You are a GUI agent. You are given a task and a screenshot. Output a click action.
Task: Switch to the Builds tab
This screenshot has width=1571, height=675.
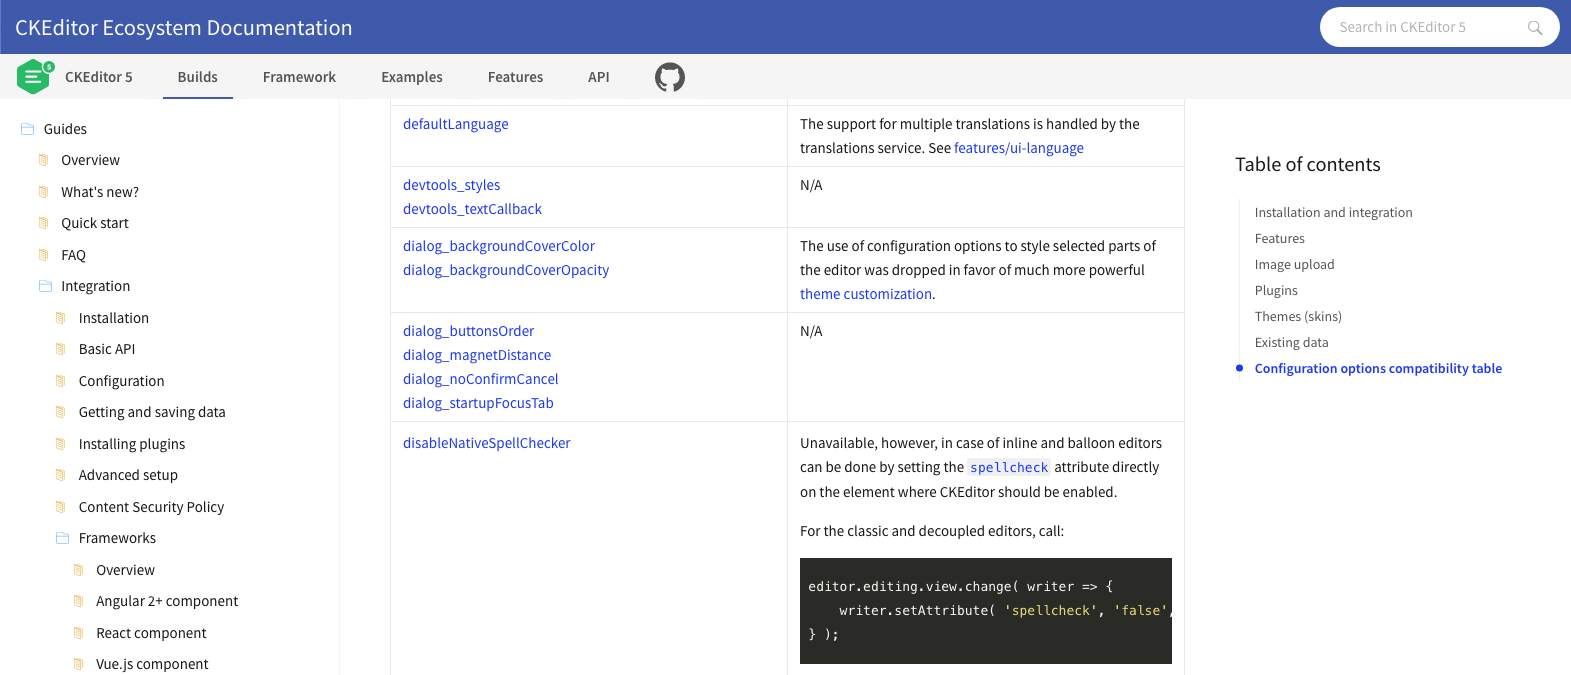point(197,77)
